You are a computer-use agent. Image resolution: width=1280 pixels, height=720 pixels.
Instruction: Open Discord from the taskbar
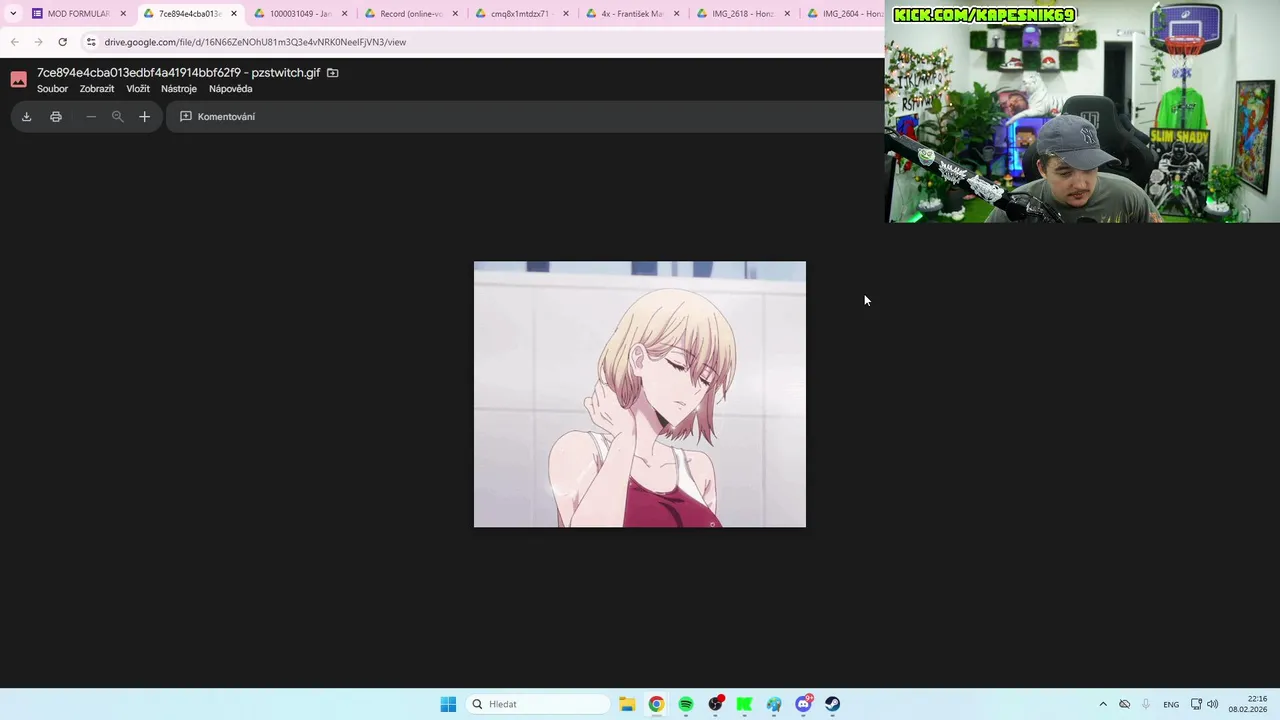(803, 704)
